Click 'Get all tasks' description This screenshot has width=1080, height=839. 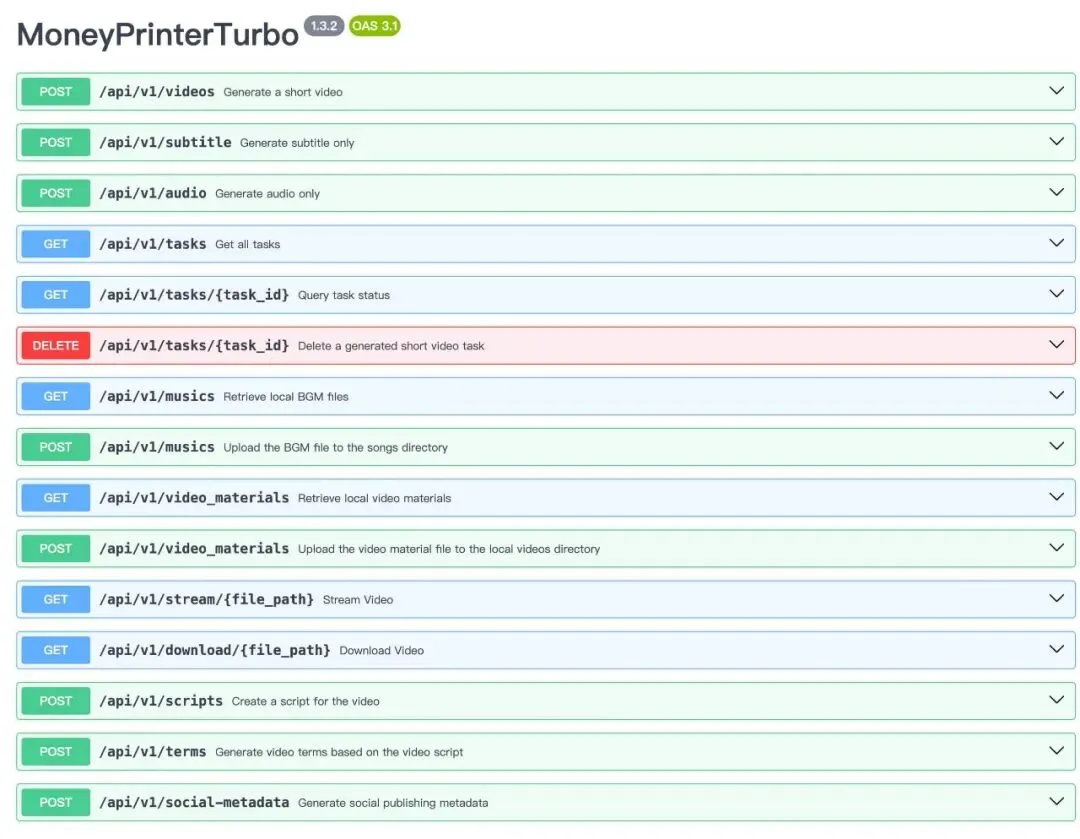247,245
